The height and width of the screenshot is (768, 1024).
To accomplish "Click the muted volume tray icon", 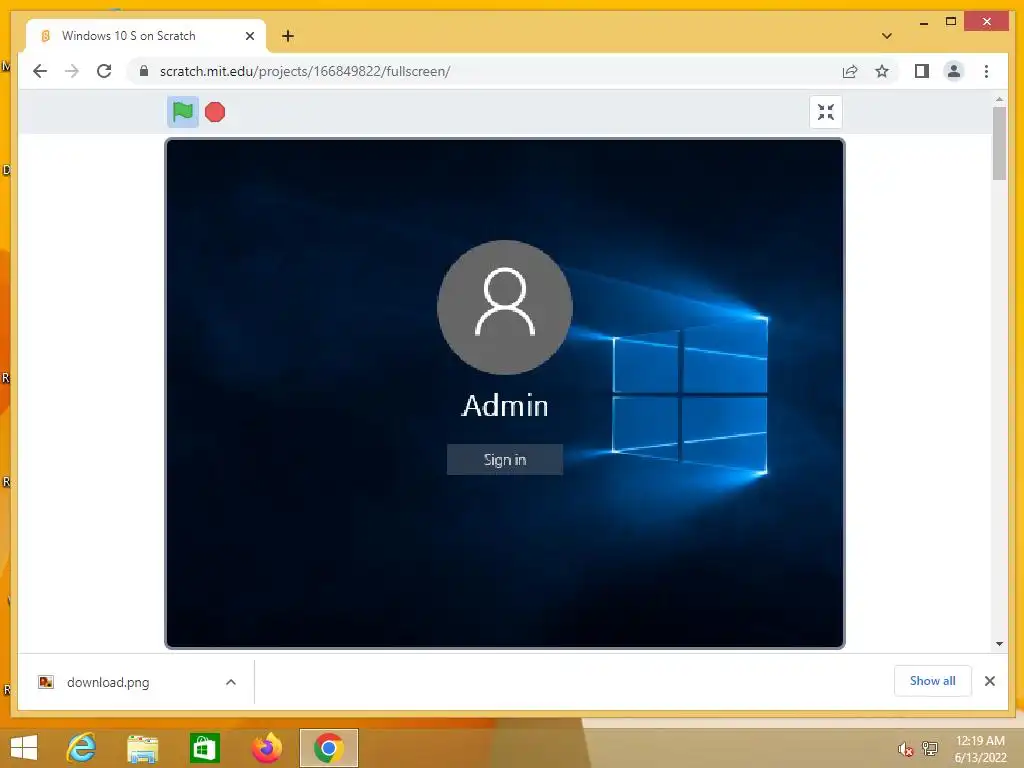I will pos(904,749).
